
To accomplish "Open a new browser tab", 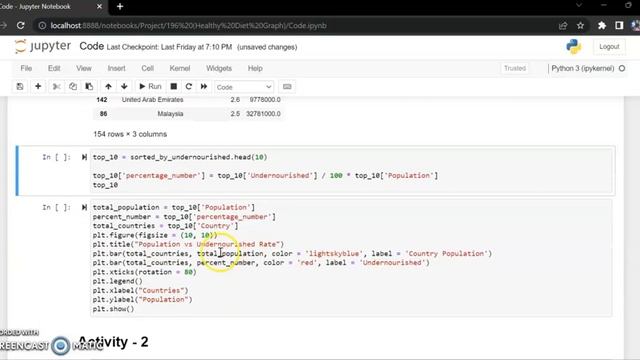I will [120, 7].
